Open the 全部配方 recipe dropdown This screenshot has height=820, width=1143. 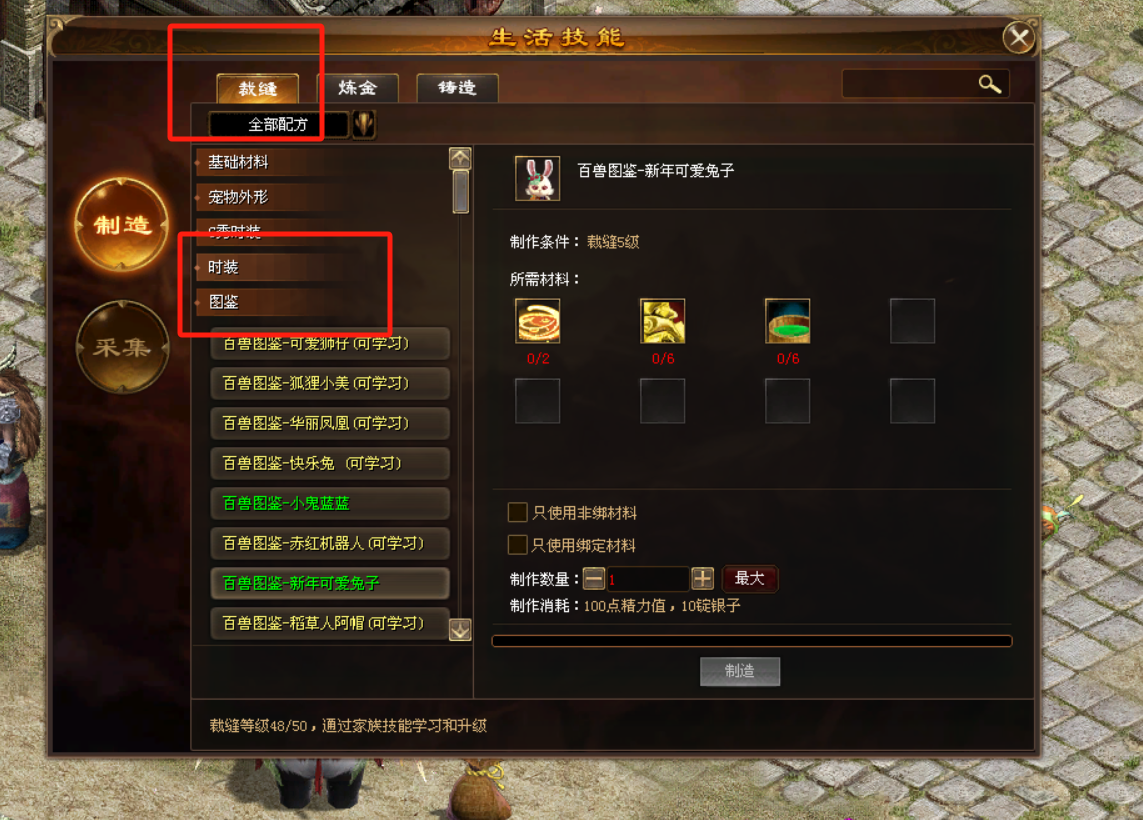click(x=278, y=124)
